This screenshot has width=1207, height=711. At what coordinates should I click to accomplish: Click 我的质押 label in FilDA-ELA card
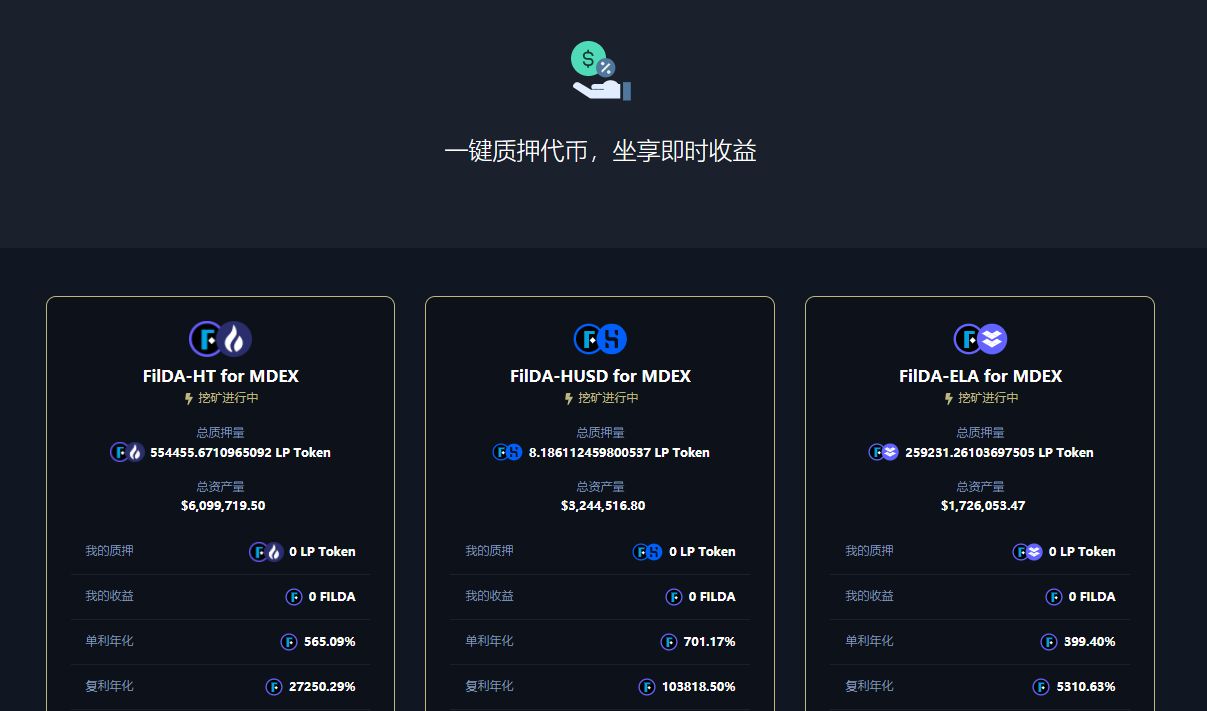(869, 551)
